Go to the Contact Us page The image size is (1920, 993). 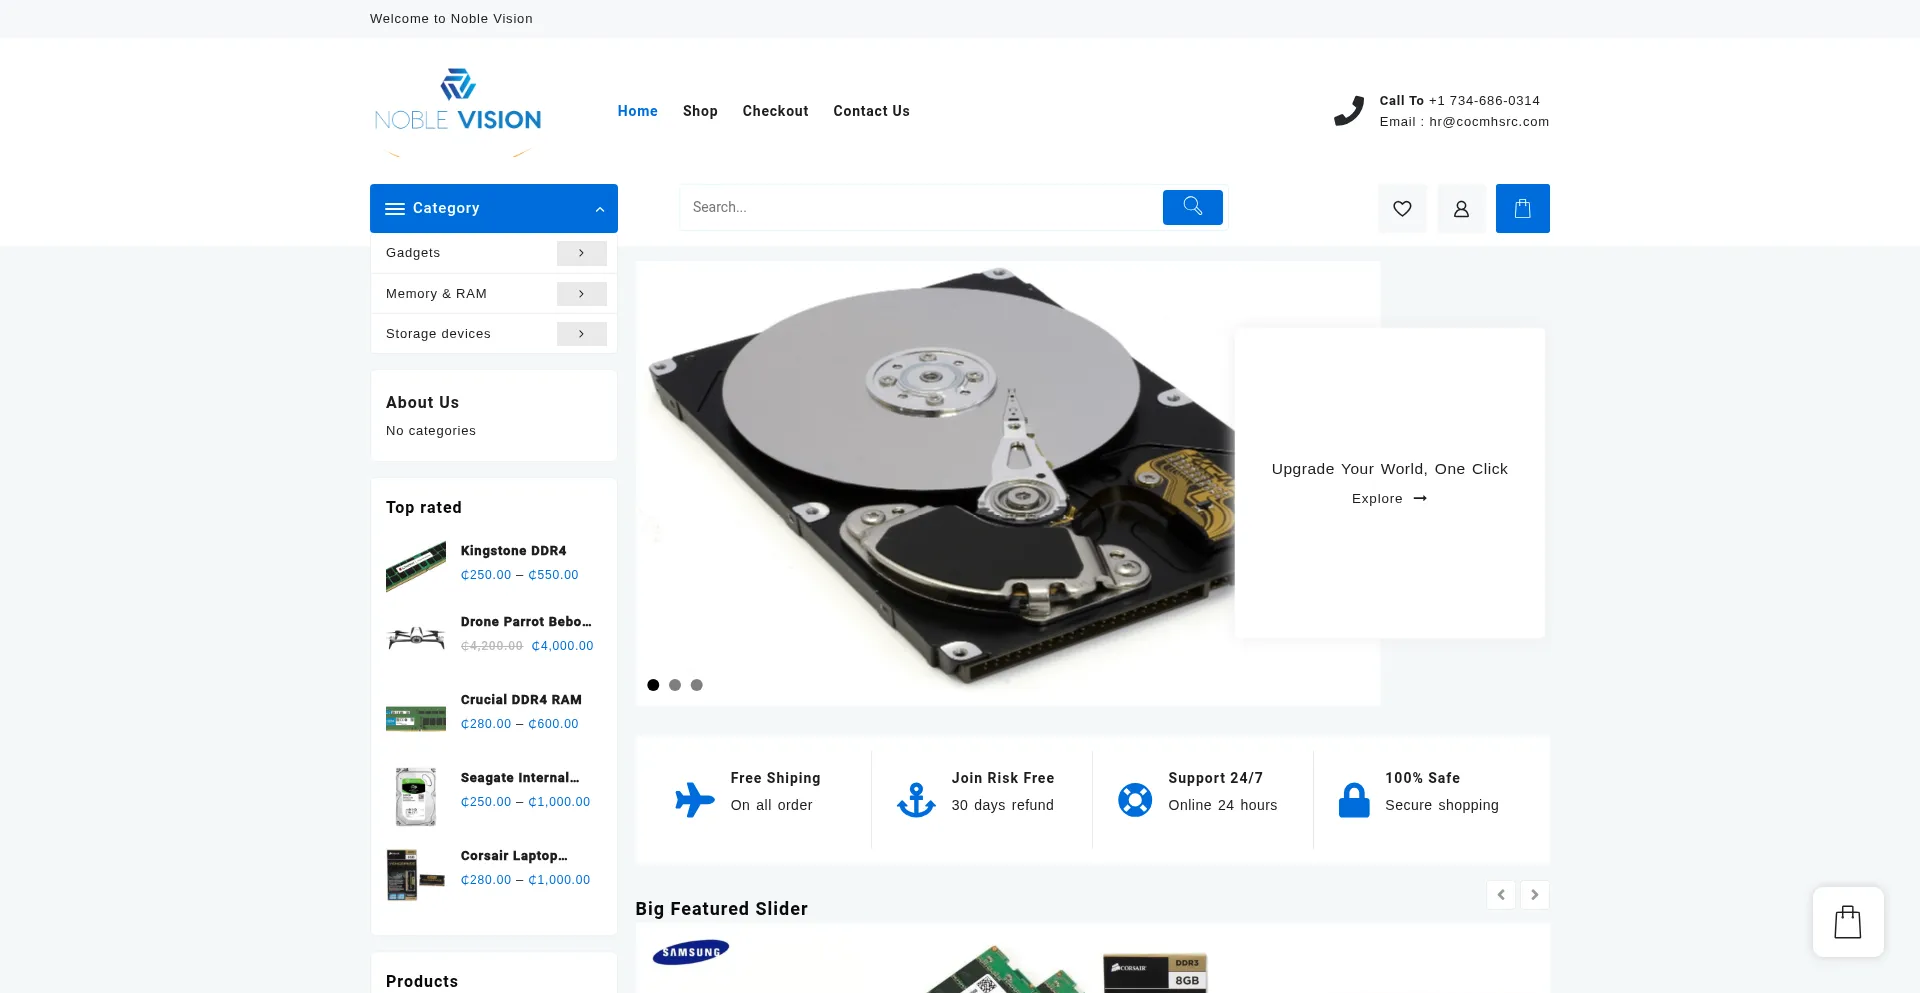tap(871, 111)
